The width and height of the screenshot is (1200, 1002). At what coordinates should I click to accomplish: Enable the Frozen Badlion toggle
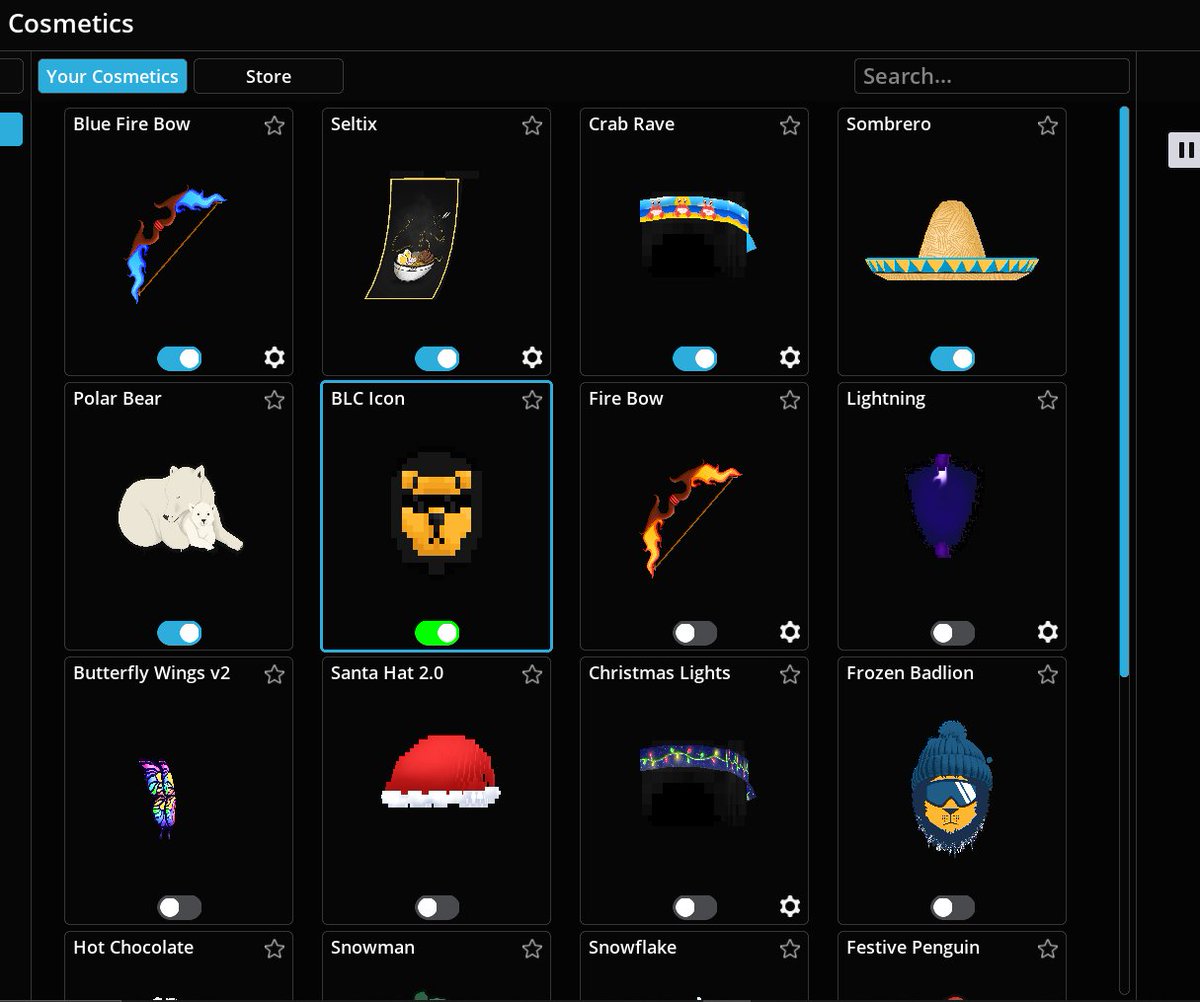point(953,907)
